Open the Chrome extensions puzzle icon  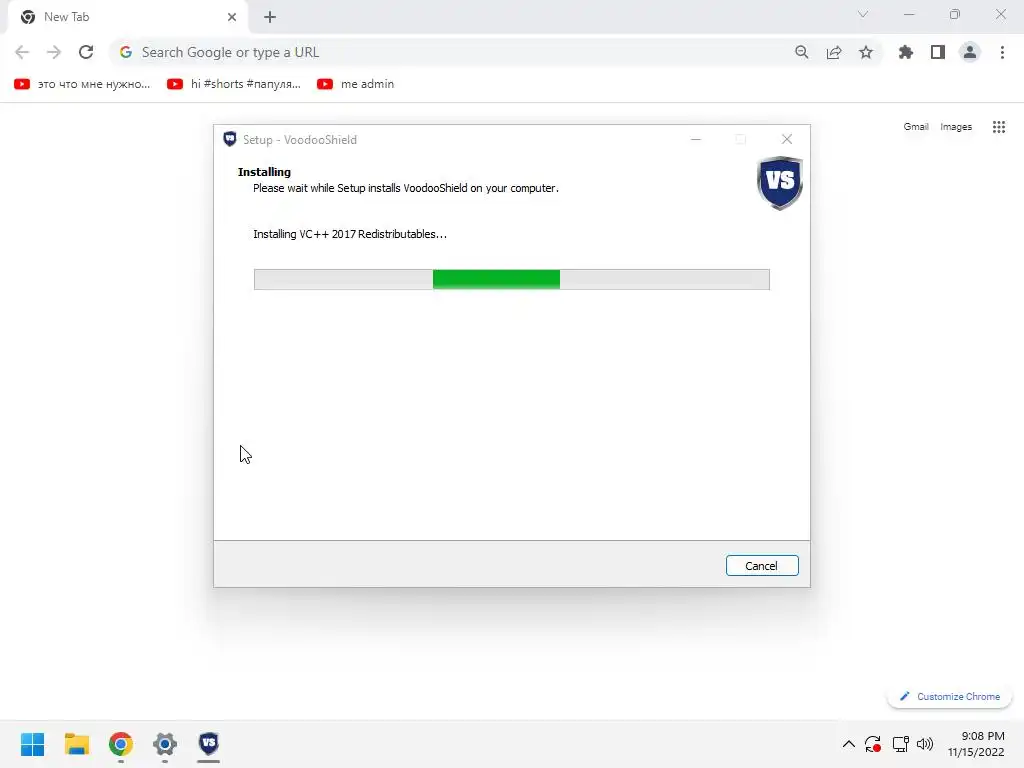[x=906, y=52]
